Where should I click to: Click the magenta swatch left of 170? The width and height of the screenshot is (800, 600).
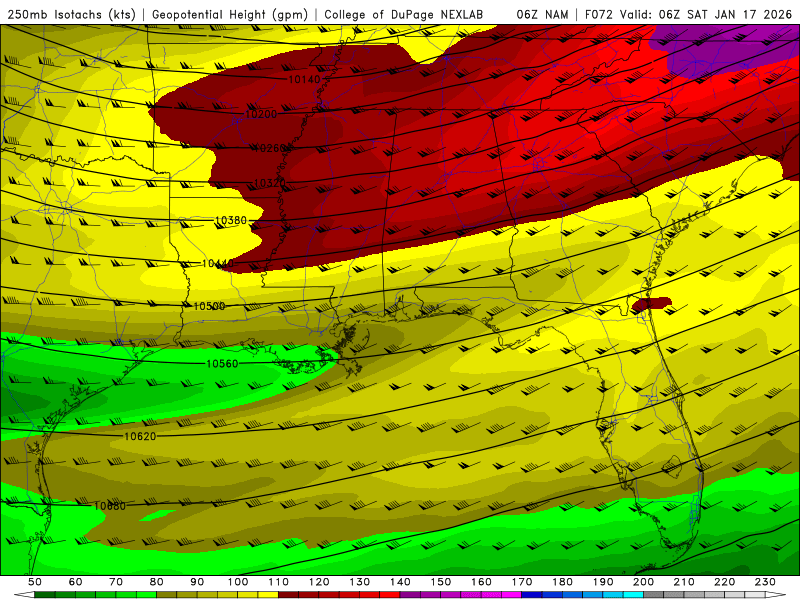(512, 595)
